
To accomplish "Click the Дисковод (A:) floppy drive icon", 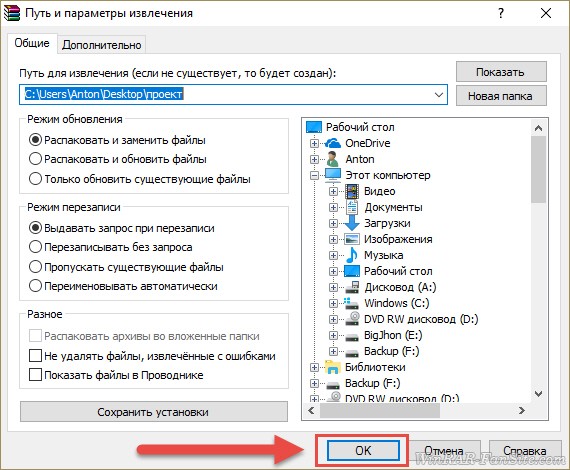I will coord(352,287).
